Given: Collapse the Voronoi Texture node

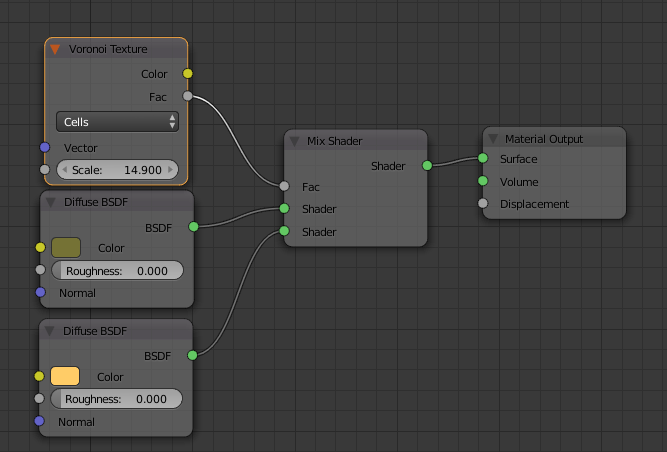Looking at the screenshot, I should coord(55,49).
